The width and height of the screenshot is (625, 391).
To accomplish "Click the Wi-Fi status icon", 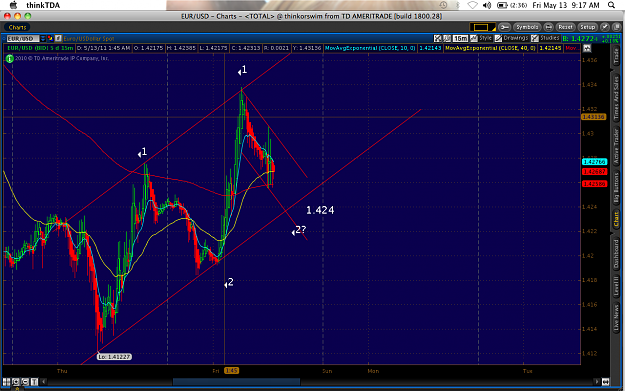I will pyautogui.click(x=472, y=5).
